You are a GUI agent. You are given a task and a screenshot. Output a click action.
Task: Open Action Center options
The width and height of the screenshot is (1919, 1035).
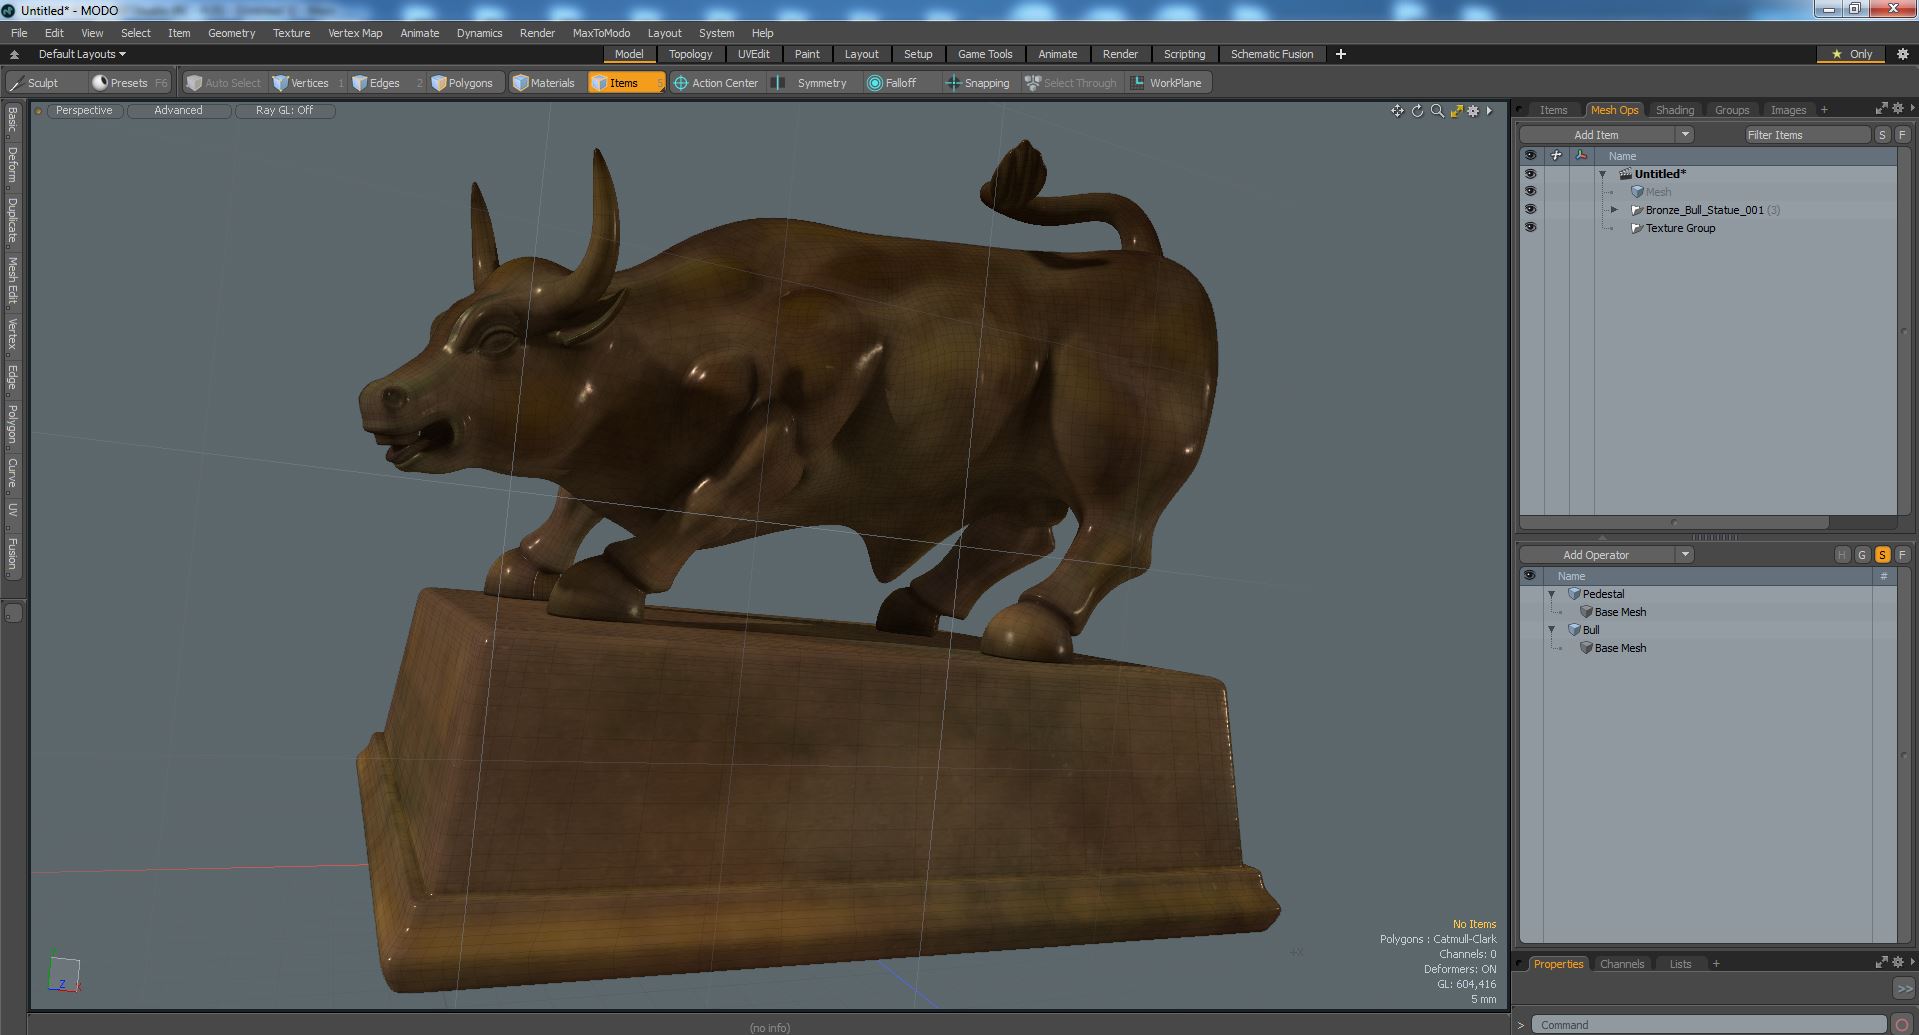pos(716,83)
